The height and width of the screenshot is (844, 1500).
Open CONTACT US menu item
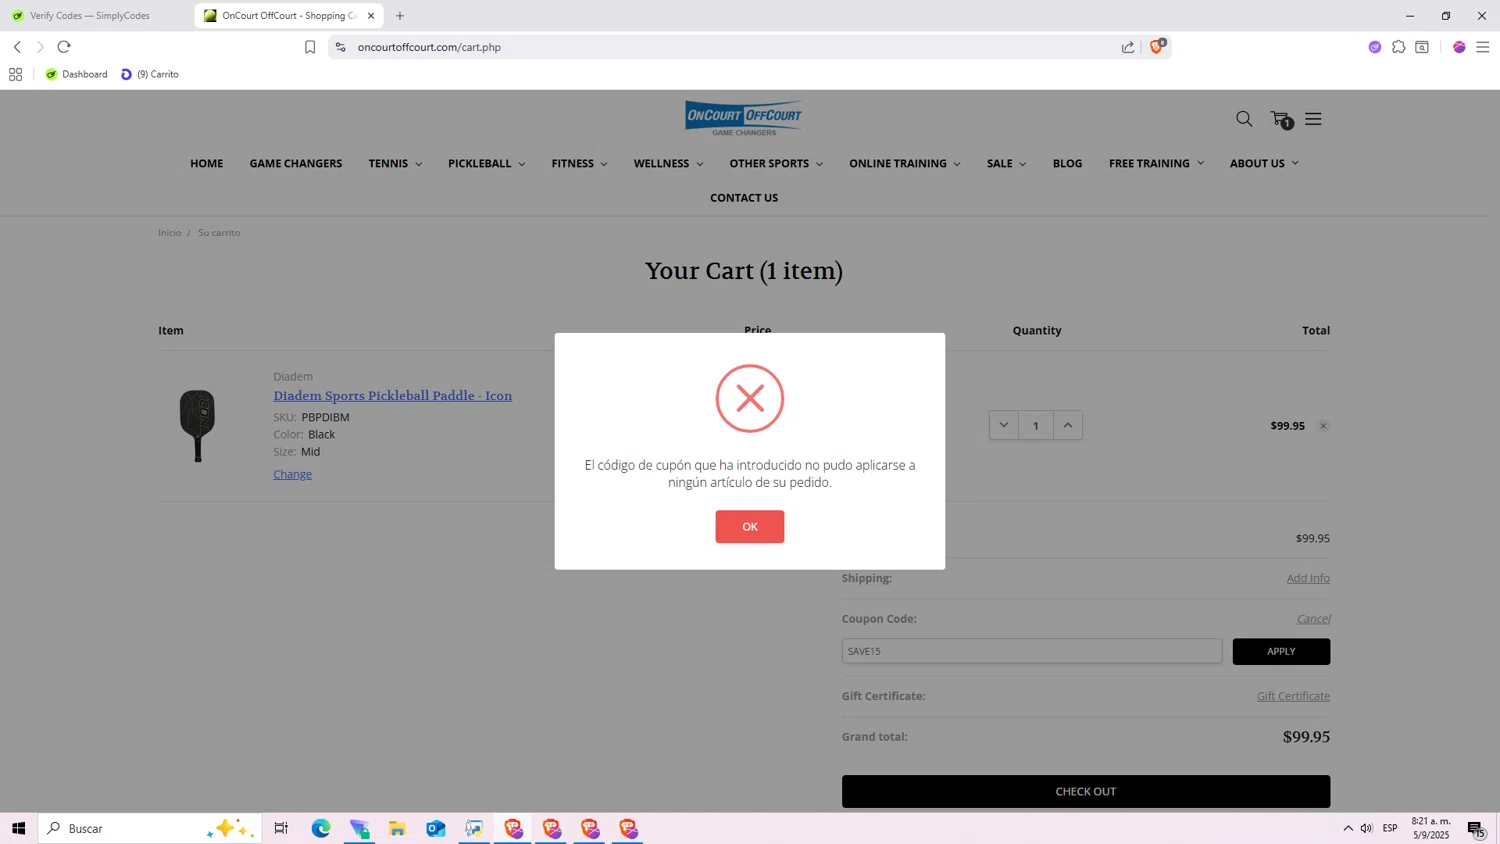click(743, 197)
